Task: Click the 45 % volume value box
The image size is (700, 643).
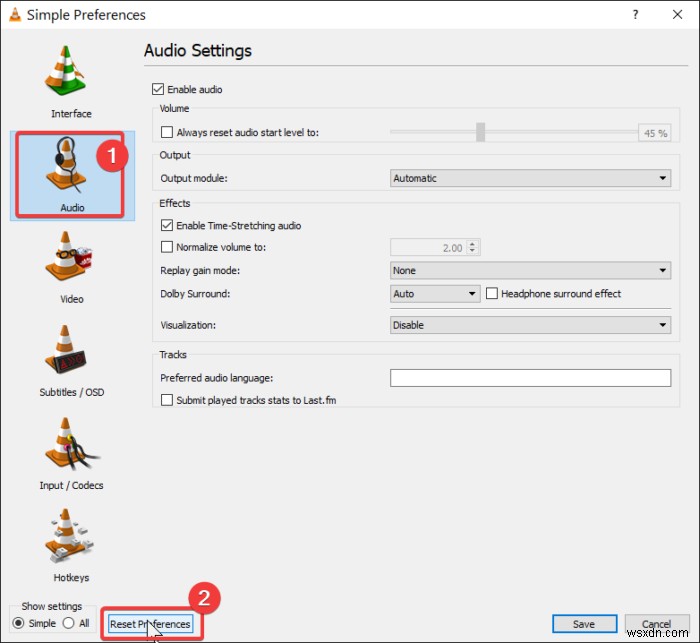Action: pyautogui.click(x=654, y=133)
